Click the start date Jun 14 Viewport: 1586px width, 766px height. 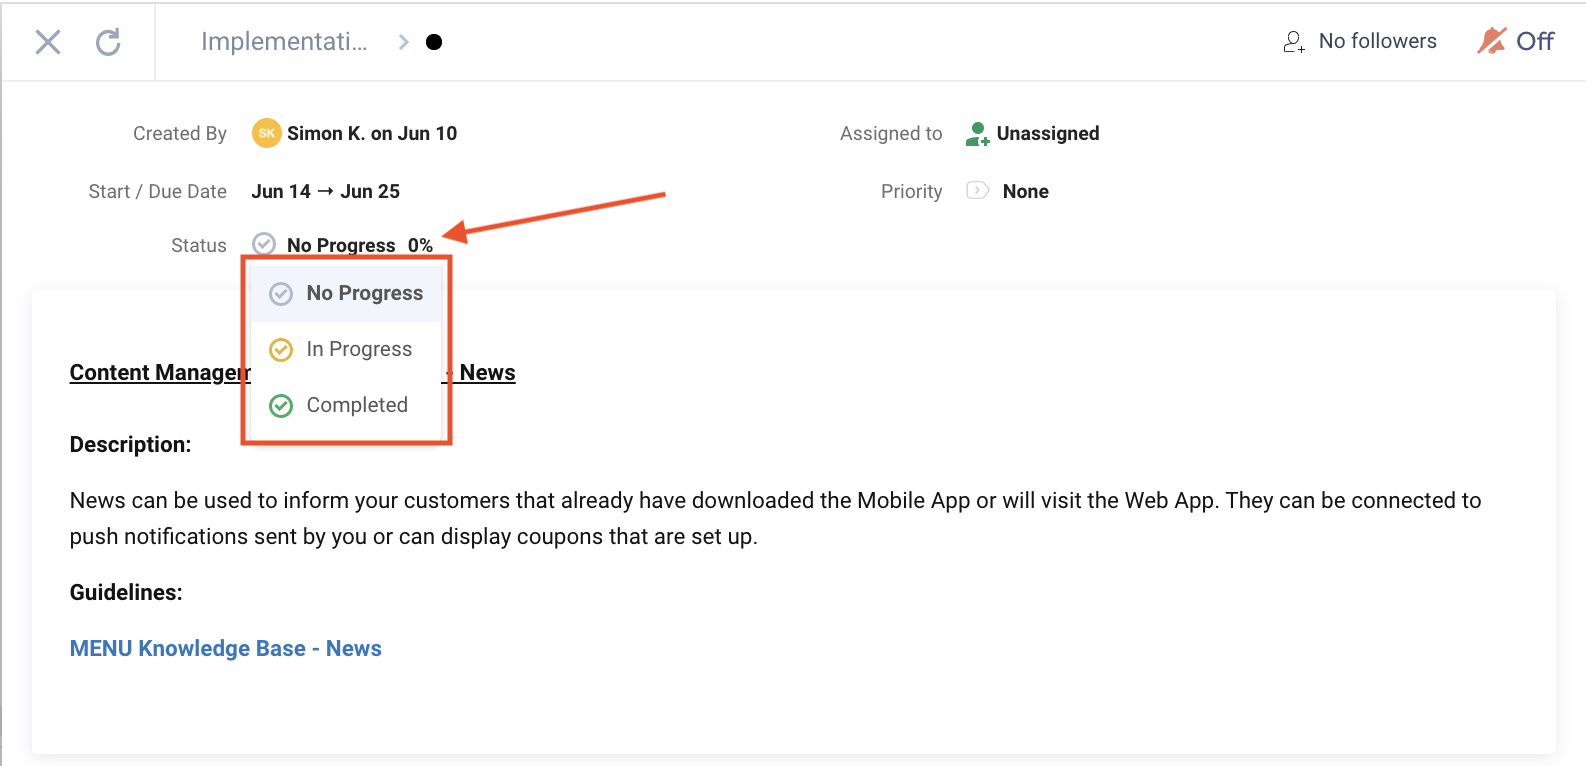tap(281, 191)
